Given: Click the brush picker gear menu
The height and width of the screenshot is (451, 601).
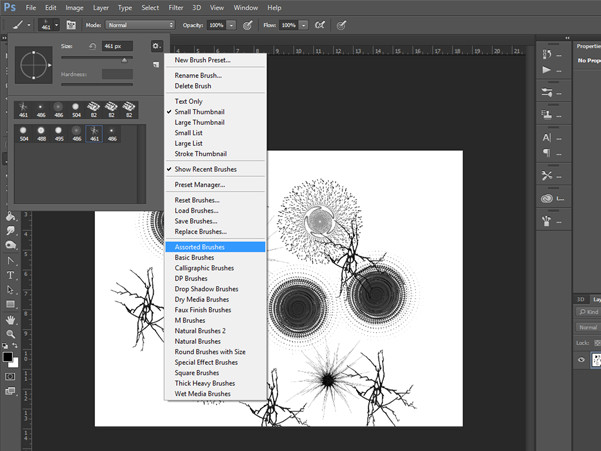Looking at the screenshot, I should pos(156,46).
